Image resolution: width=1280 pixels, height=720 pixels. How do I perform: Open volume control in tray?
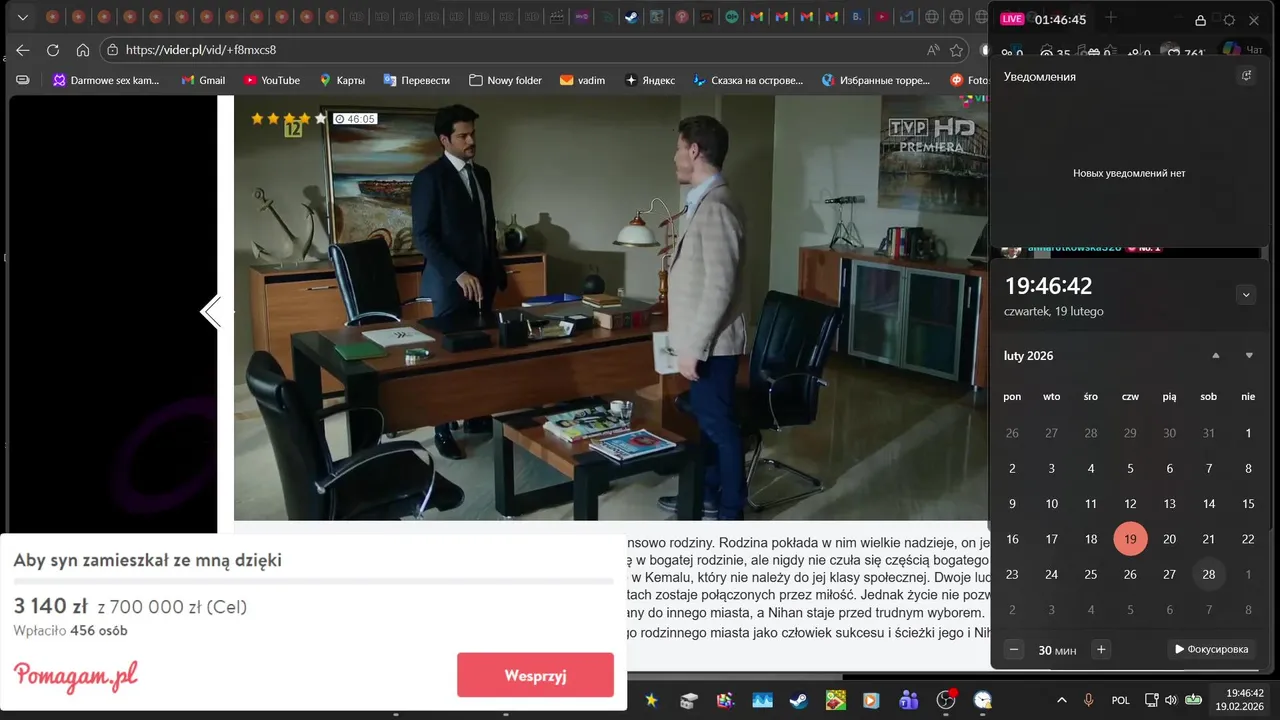[x=1172, y=700]
